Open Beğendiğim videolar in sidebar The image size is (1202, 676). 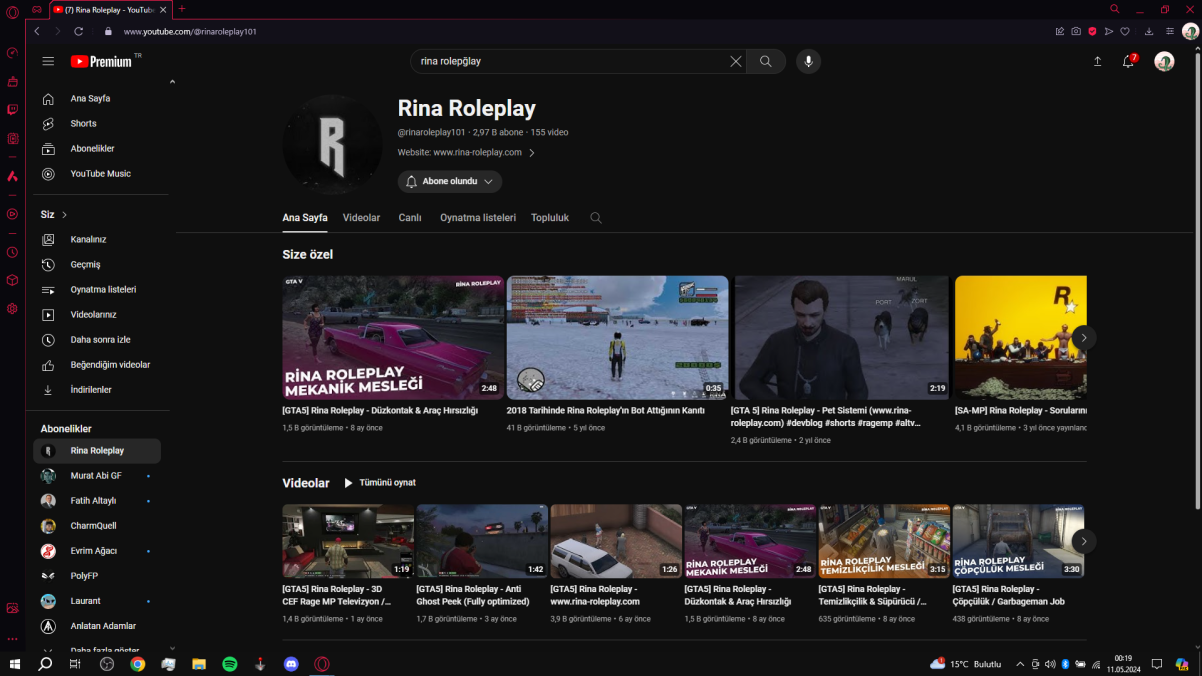pos(98,365)
